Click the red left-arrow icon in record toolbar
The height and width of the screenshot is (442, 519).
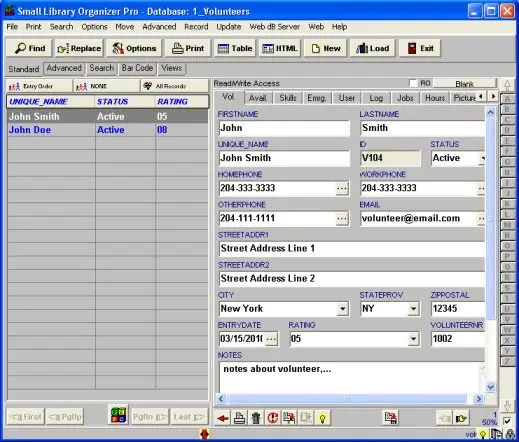point(222,418)
